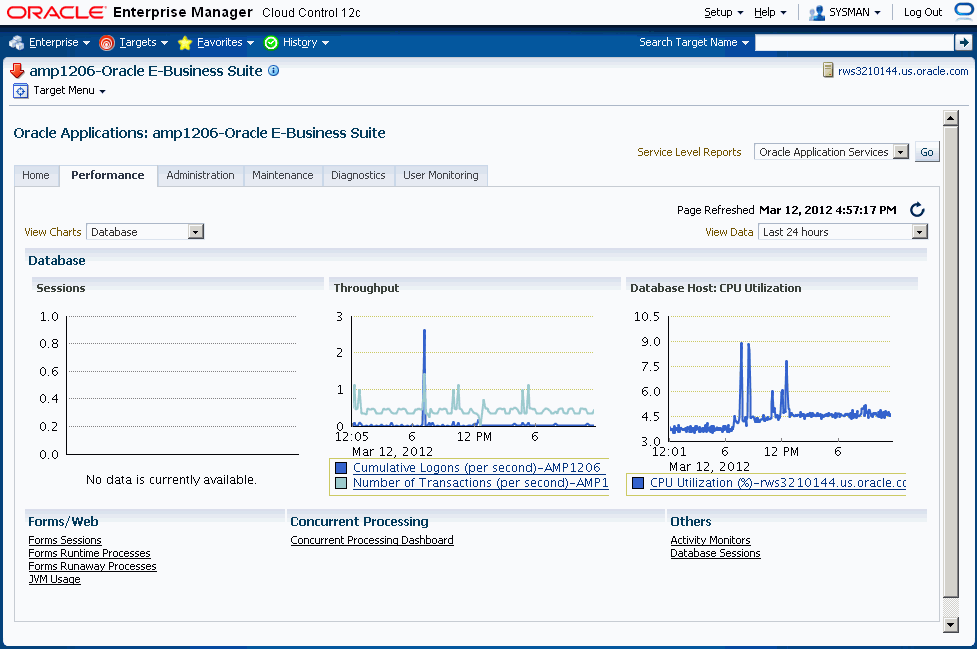Open Number of Transactions metric link
The width and height of the screenshot is (977, 649).
coord(480,483)
